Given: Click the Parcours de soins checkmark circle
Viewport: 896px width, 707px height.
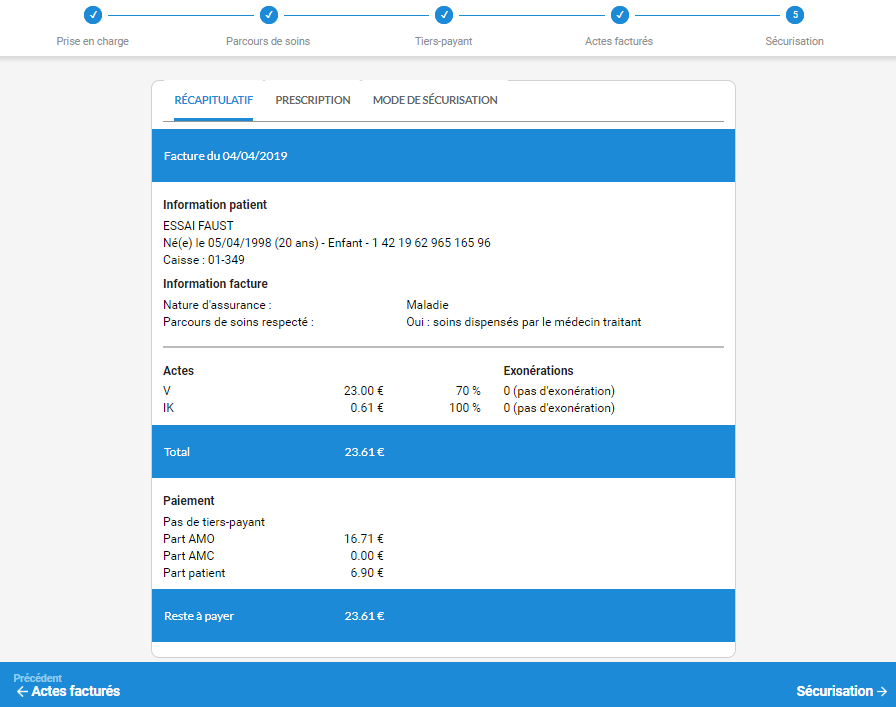Looking at the screenshot, I should point(268,15).
